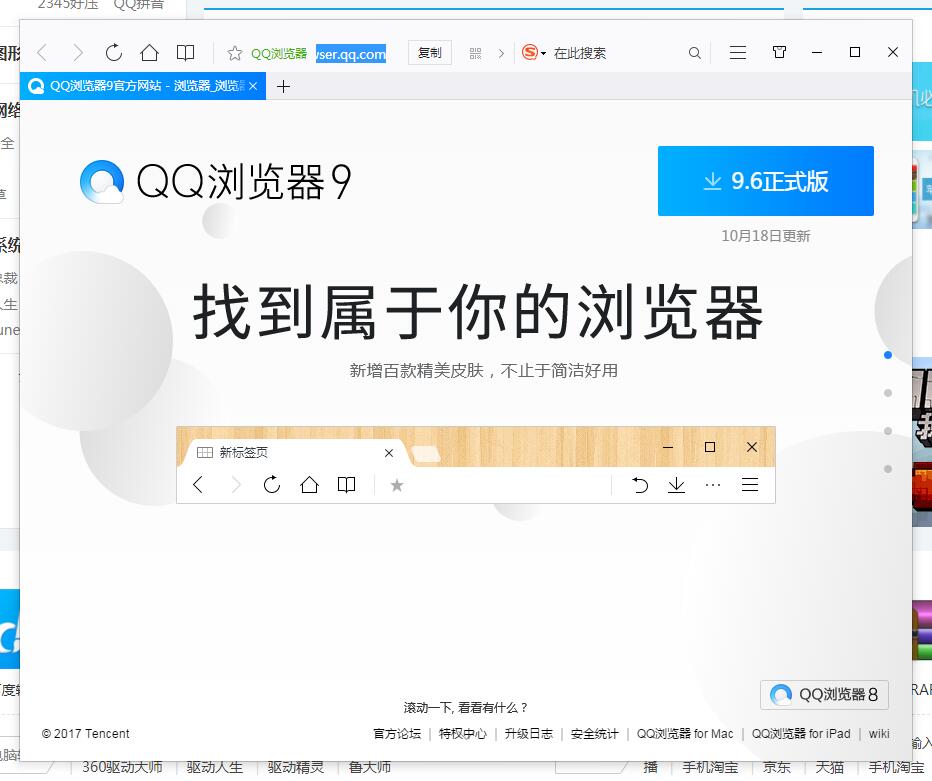This screenshot has width=932, height=781.
Task: Click the bookmarks book icon in the preview
Action: (x=347, y=485)
